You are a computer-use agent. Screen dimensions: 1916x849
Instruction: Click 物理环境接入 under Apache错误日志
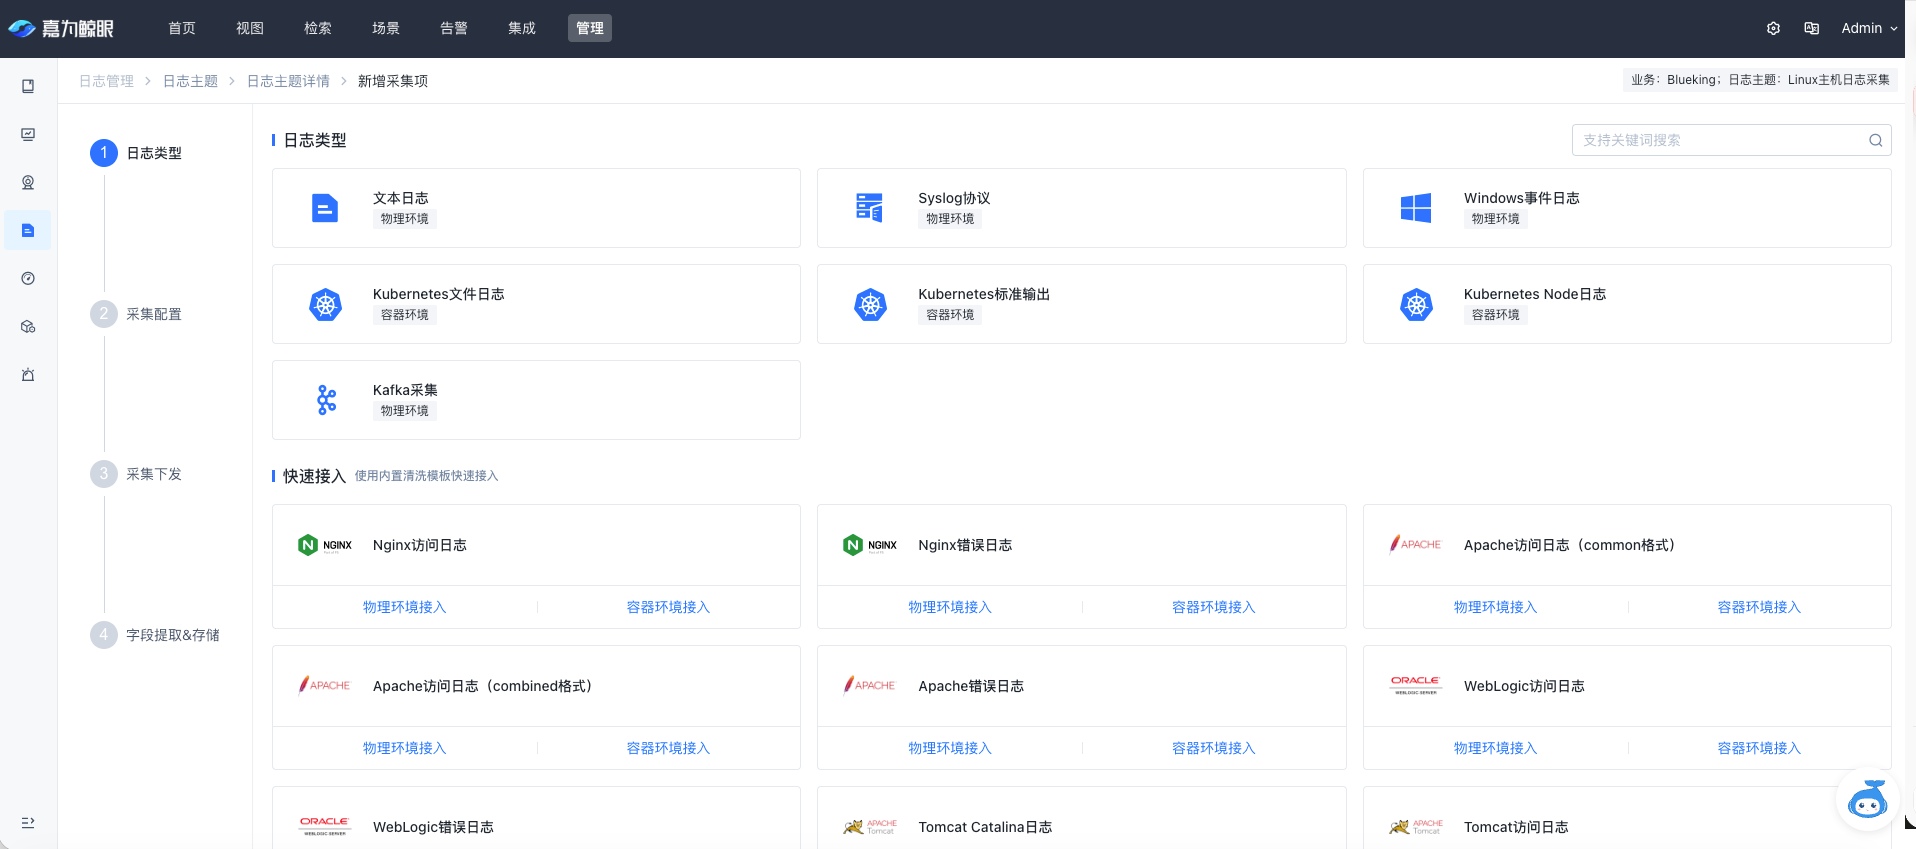(950, 748)
